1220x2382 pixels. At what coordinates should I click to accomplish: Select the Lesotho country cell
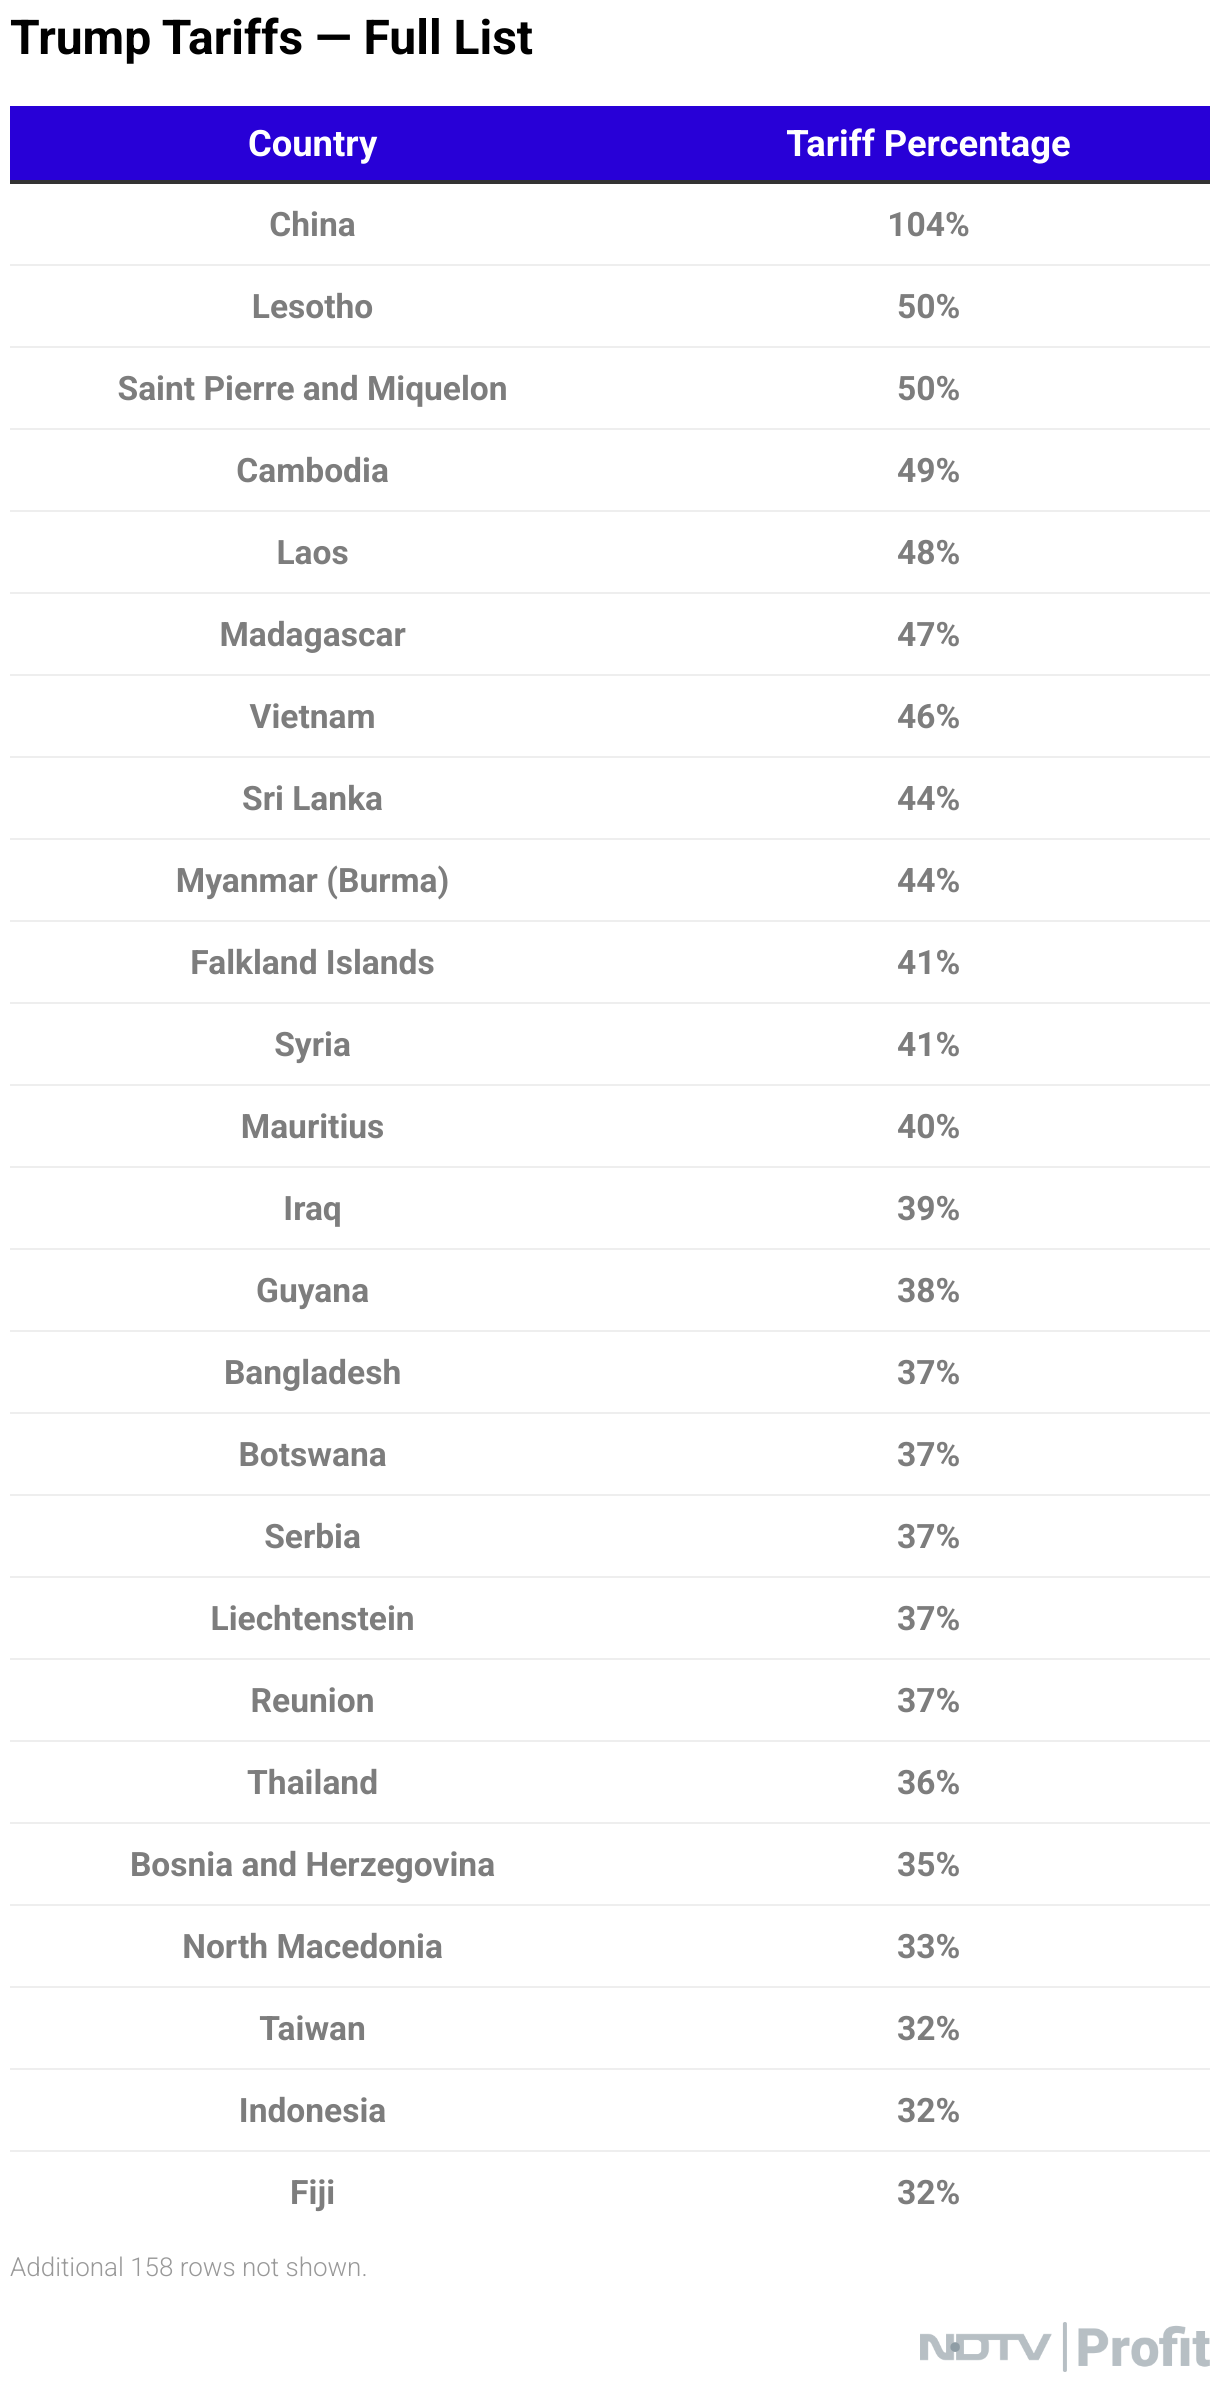click(x=312, y=307)
